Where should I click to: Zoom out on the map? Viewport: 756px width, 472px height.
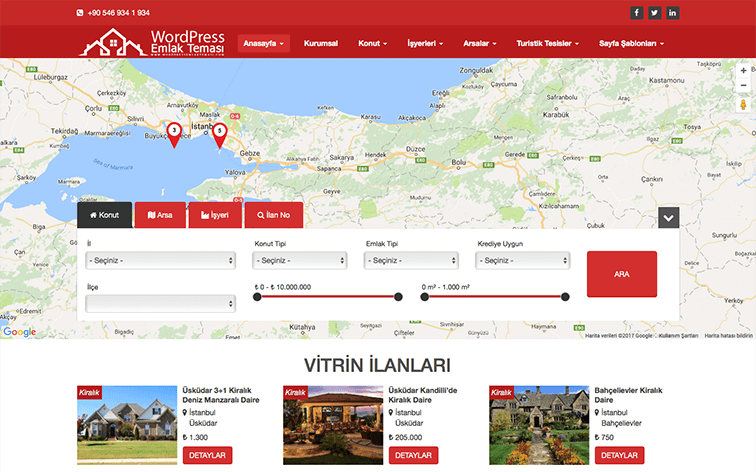pos(743,85)
